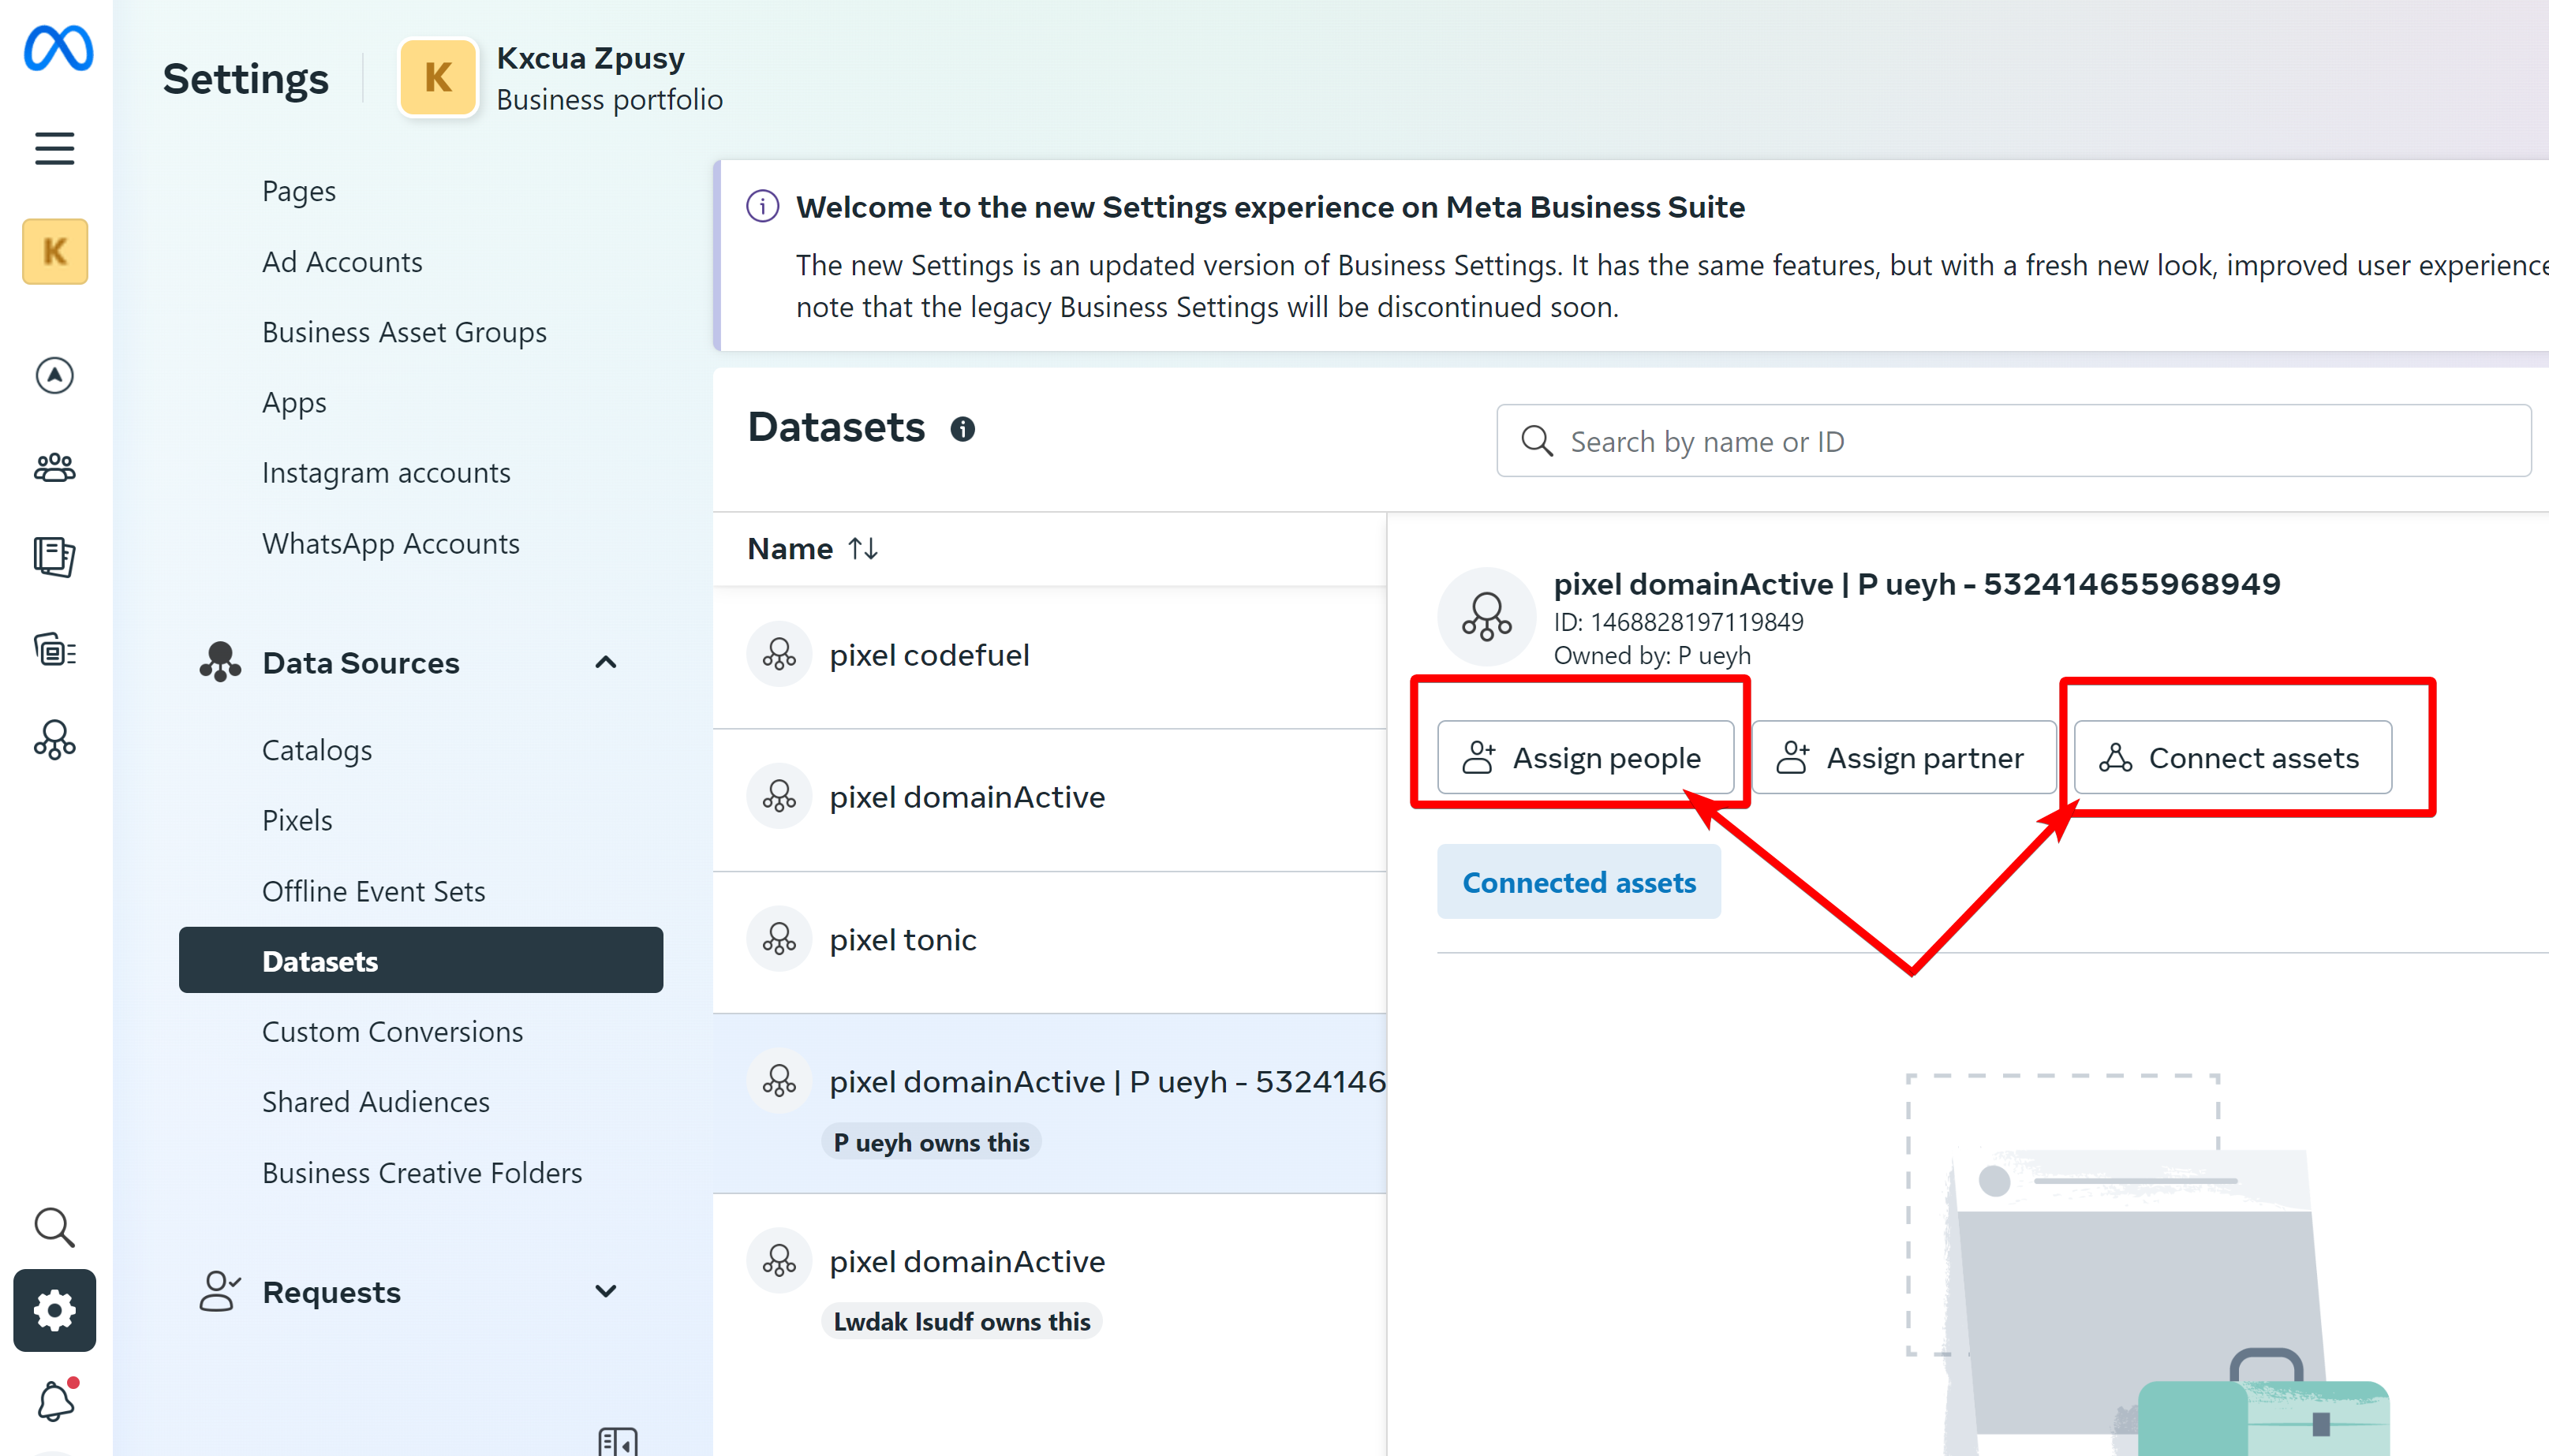Open the compass navigation icon in sidebar

click(54, 375)
